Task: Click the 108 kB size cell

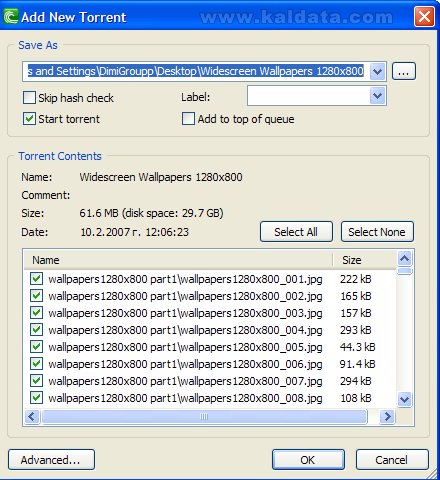Action: tap(355, 398)
